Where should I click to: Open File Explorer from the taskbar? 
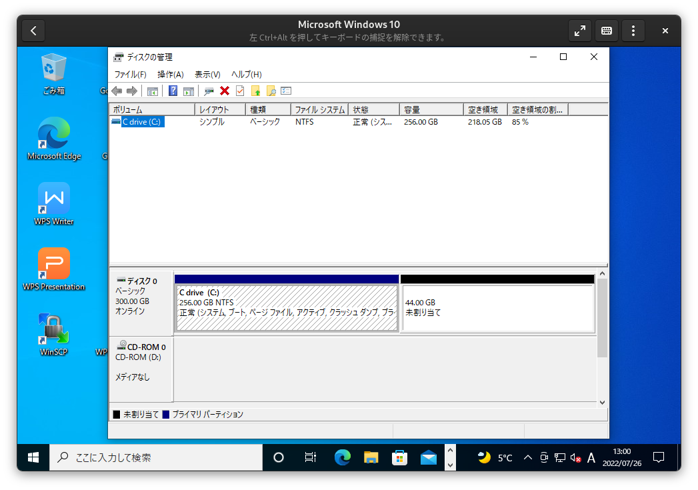pyautogui.click(x=371, y=458)
